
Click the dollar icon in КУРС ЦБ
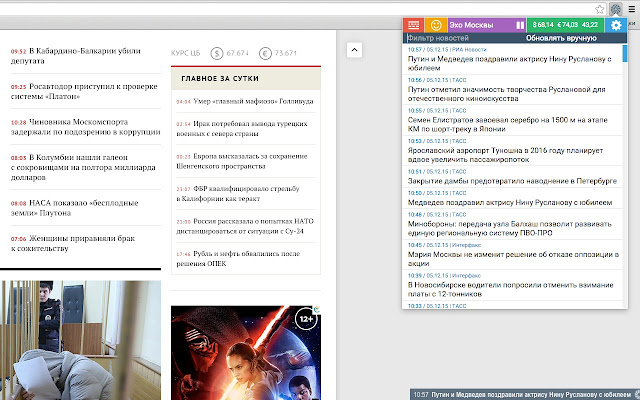click(x=217, y=53)
